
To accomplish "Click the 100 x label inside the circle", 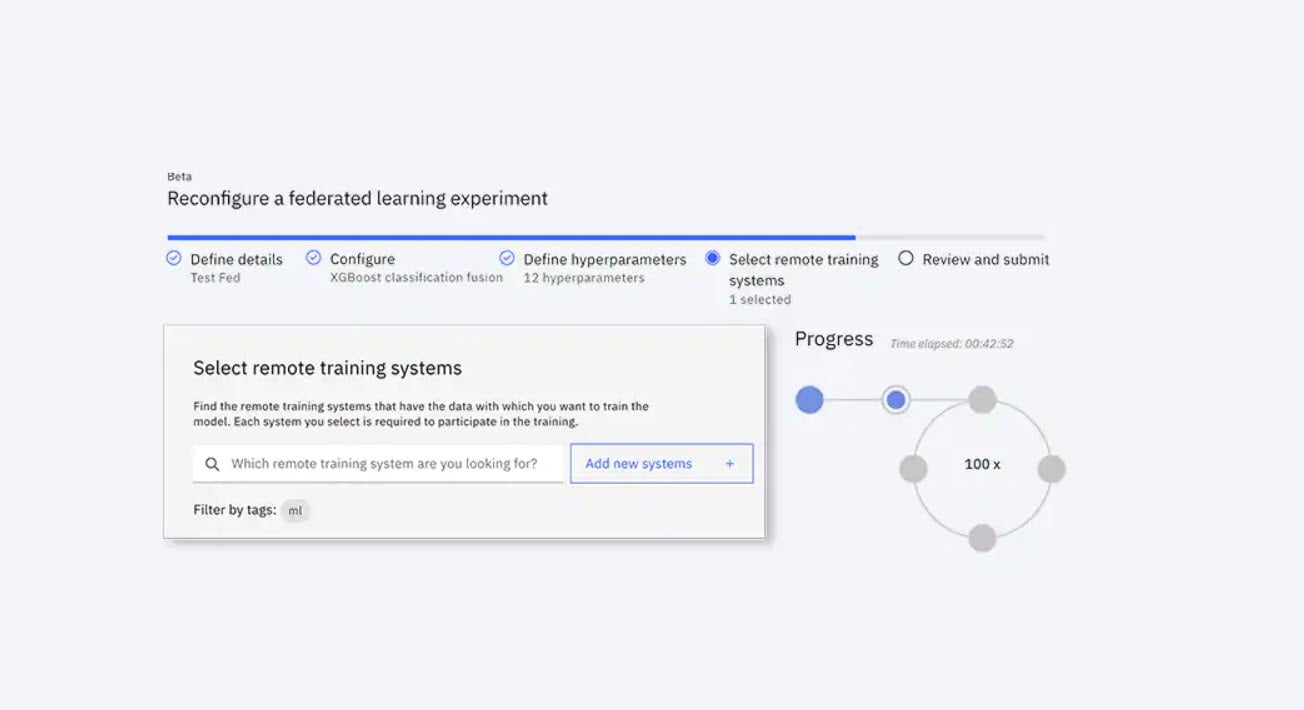I will tap(982, 464).
